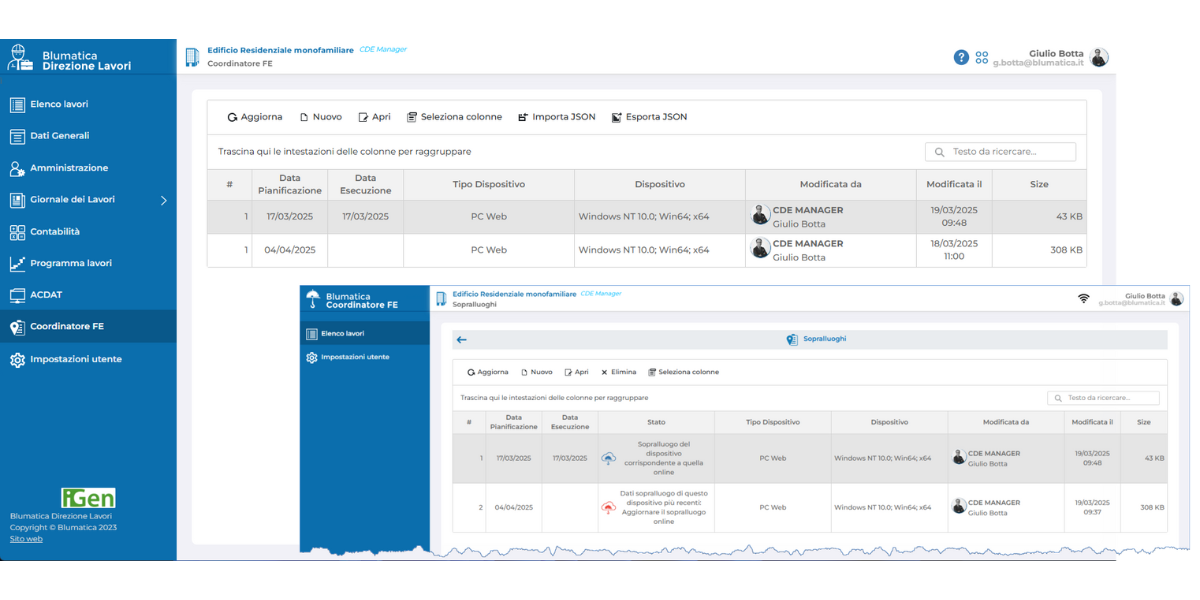Sort by Data Pianificazione column header
Image resolution: width=1200 pixels, height=600 pixels.
point(290,185)
